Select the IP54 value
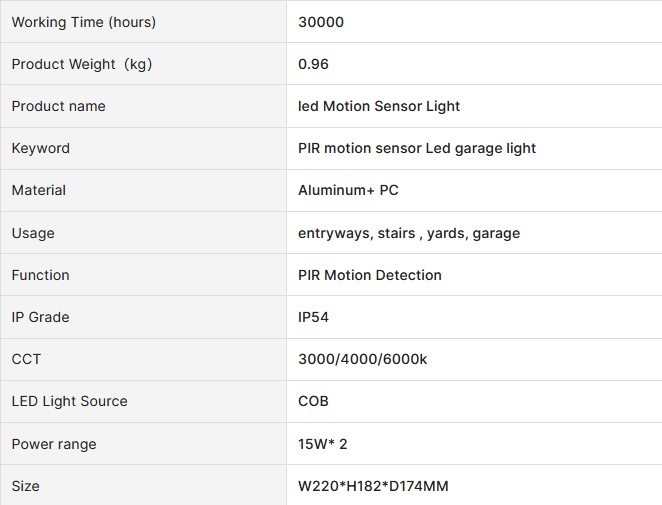The image size is (662, 505). pyautogui.click(x=314, y=317)
